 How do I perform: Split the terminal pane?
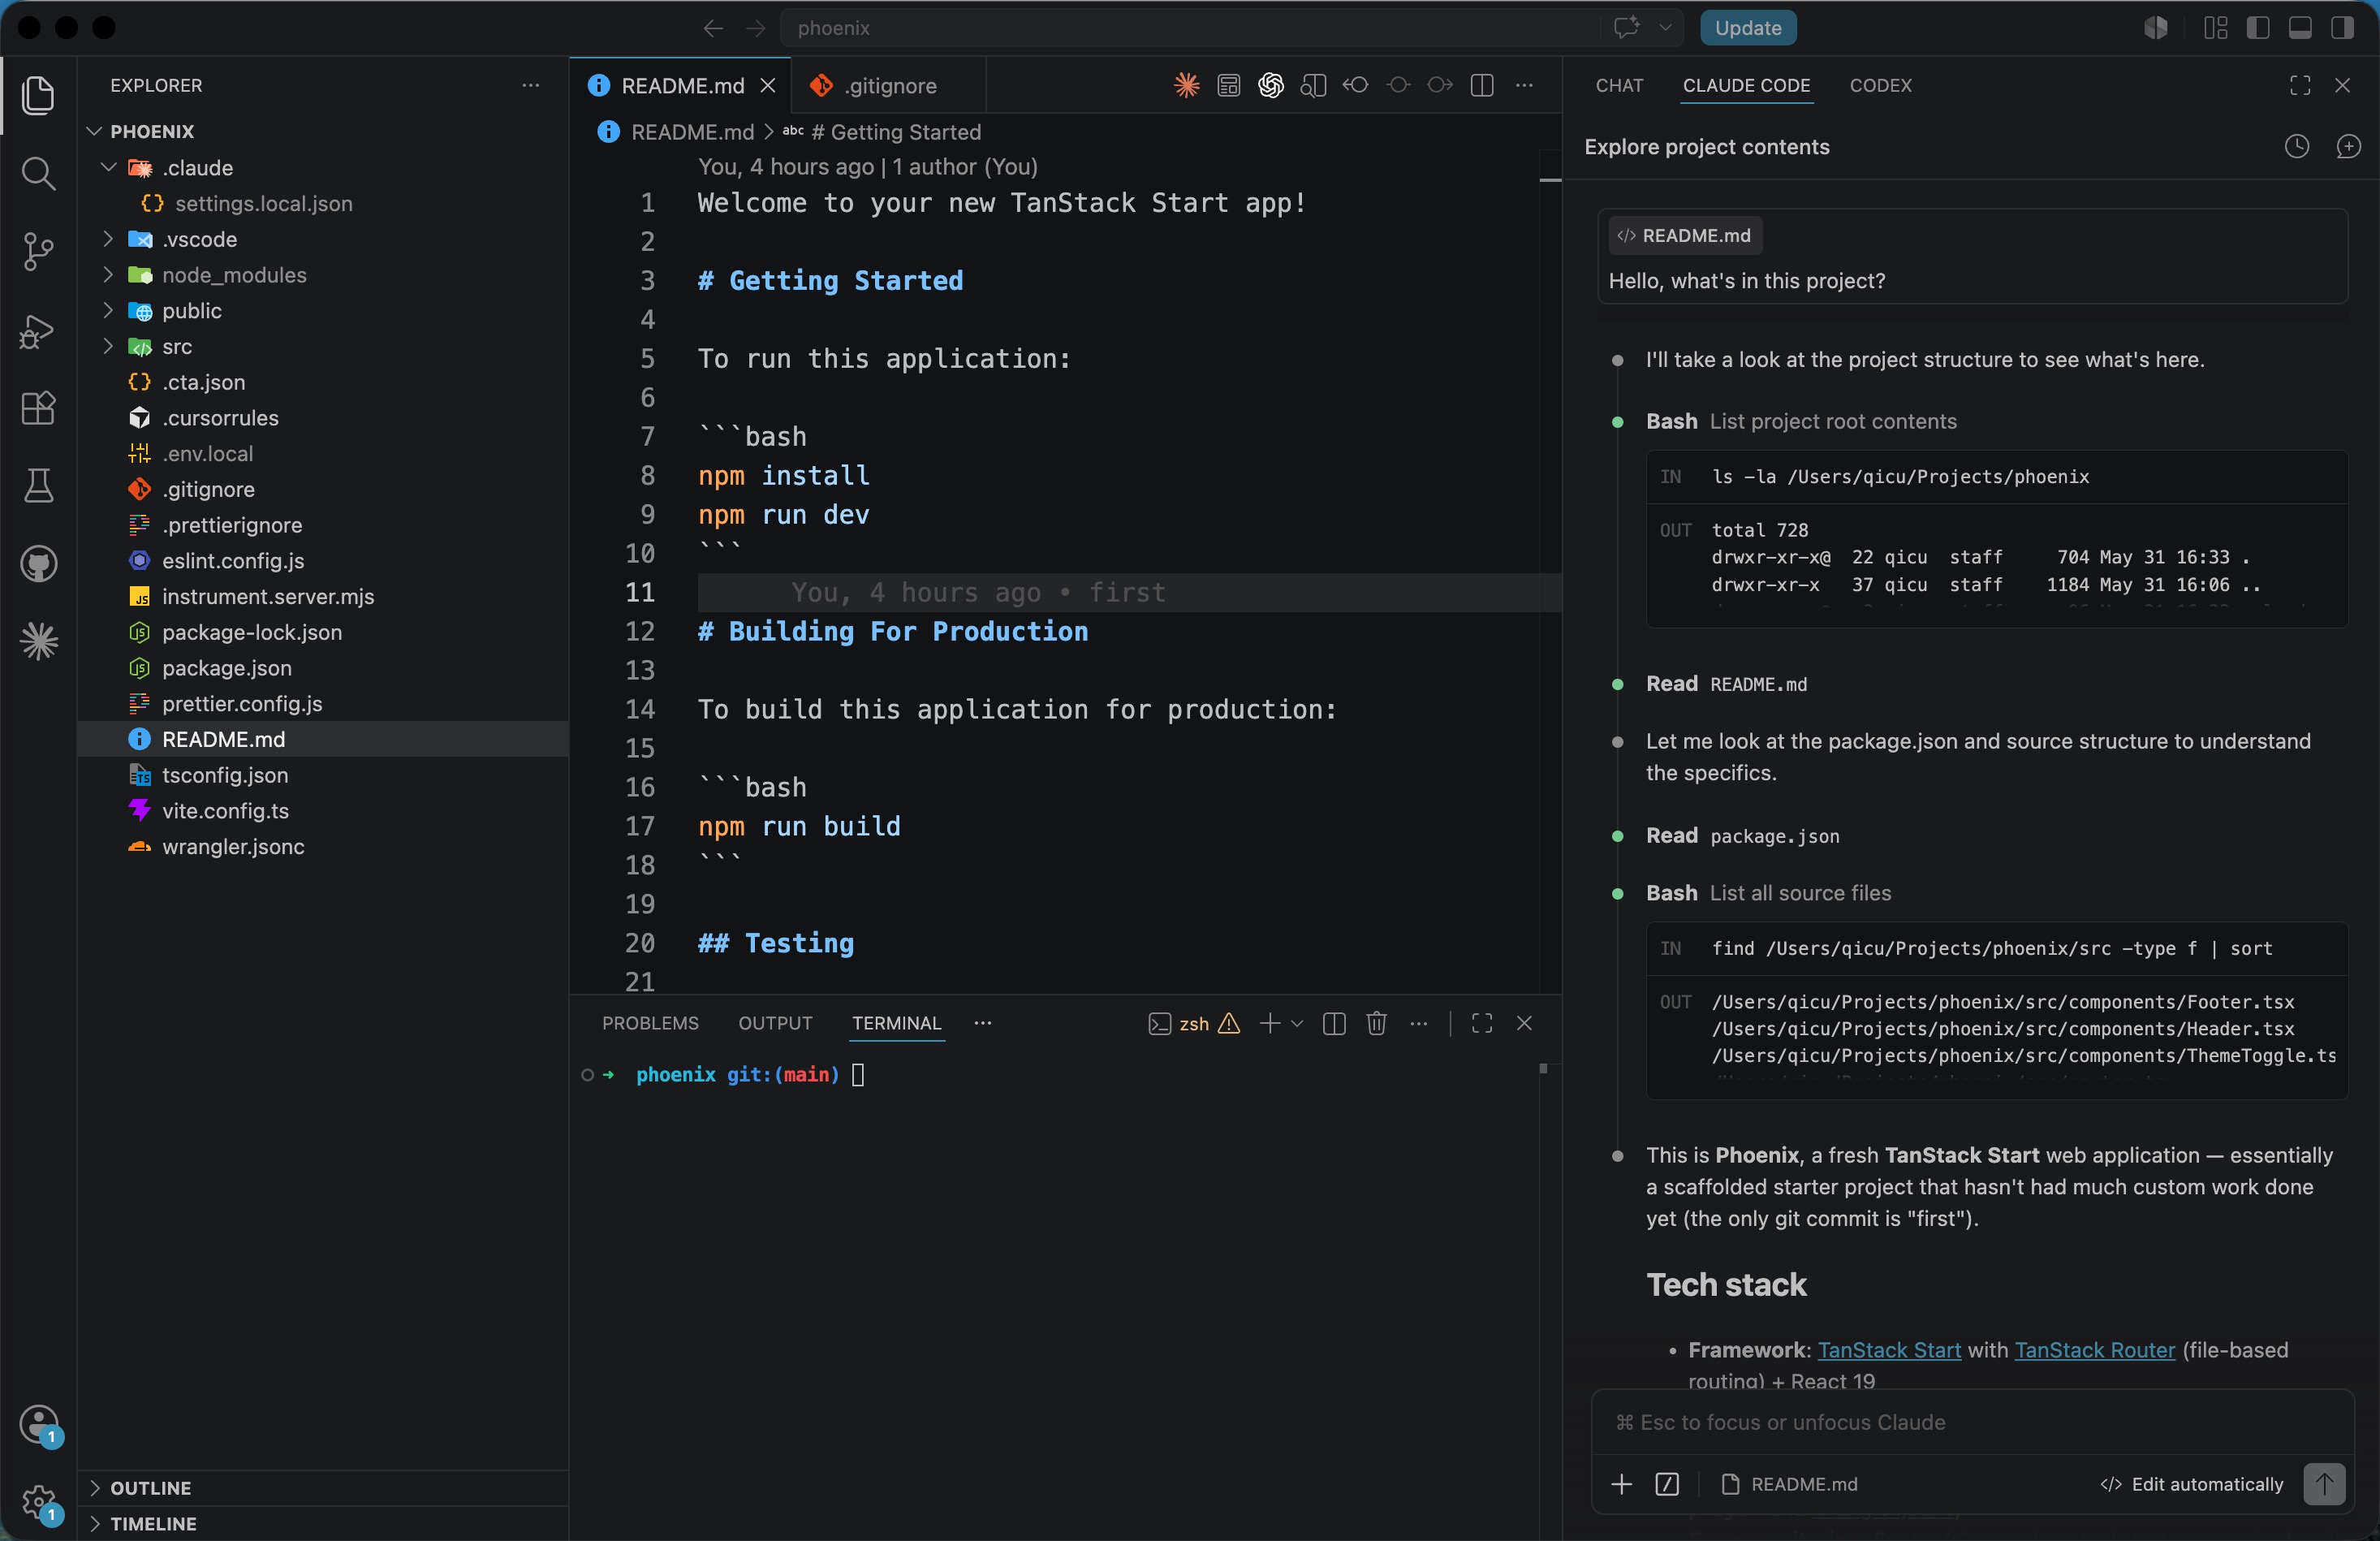point(1333,1023)
